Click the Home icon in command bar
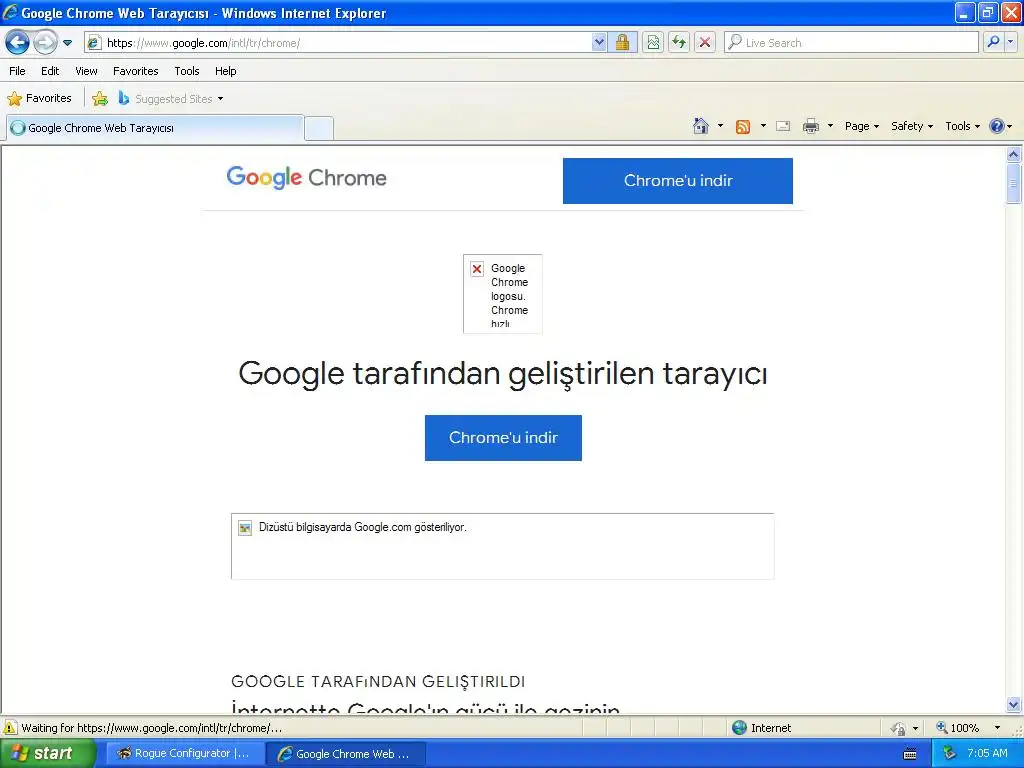Image resolution: width=1024 pixels, height=768 pixels. pyautogui.click(x=701, y=126)
